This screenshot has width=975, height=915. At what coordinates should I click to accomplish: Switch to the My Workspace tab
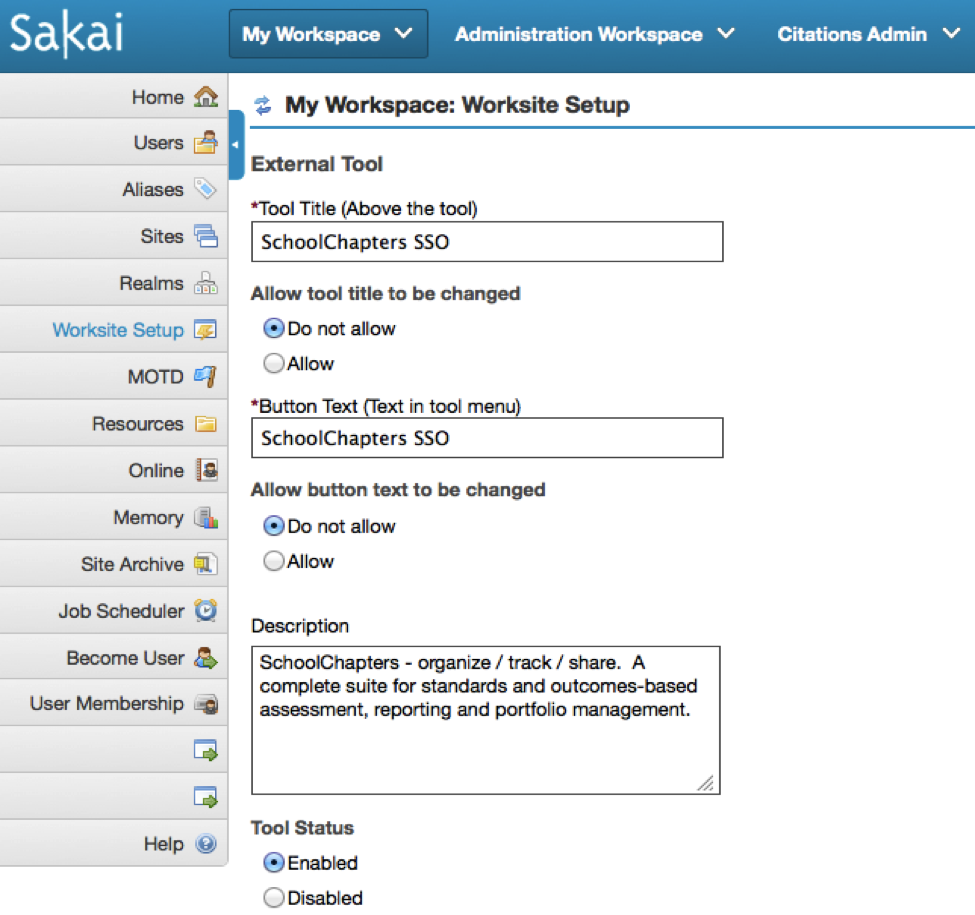tap(328, 34)
